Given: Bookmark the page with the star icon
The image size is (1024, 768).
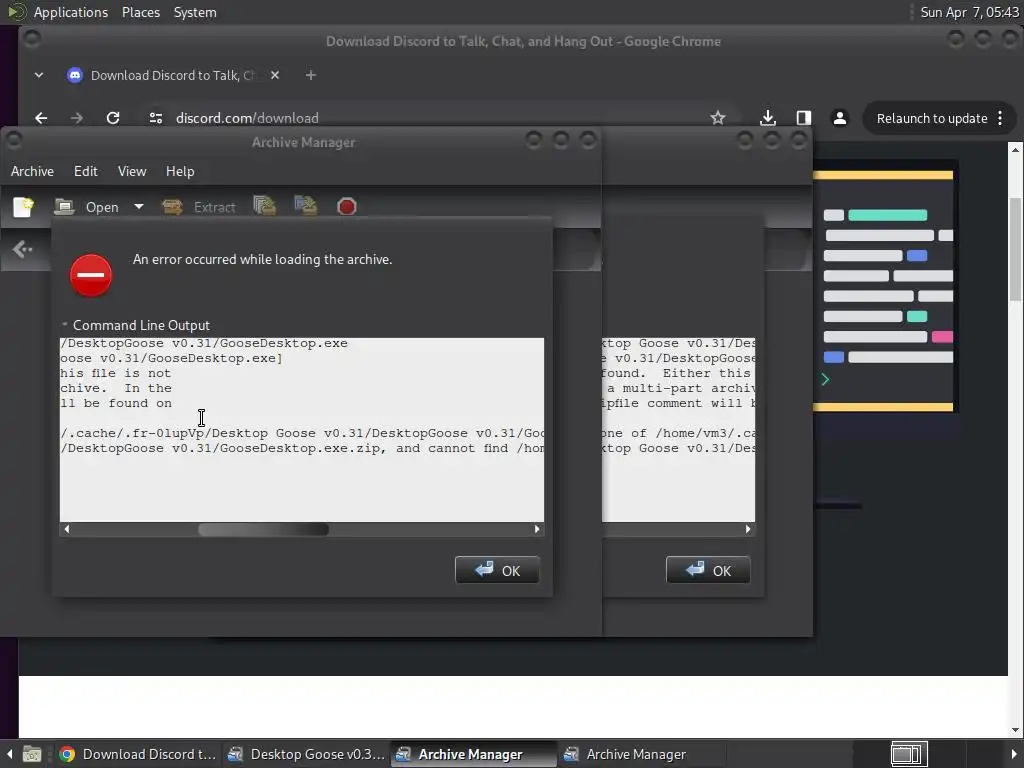Looking at the screenshot, I should (x=718, y=118).
